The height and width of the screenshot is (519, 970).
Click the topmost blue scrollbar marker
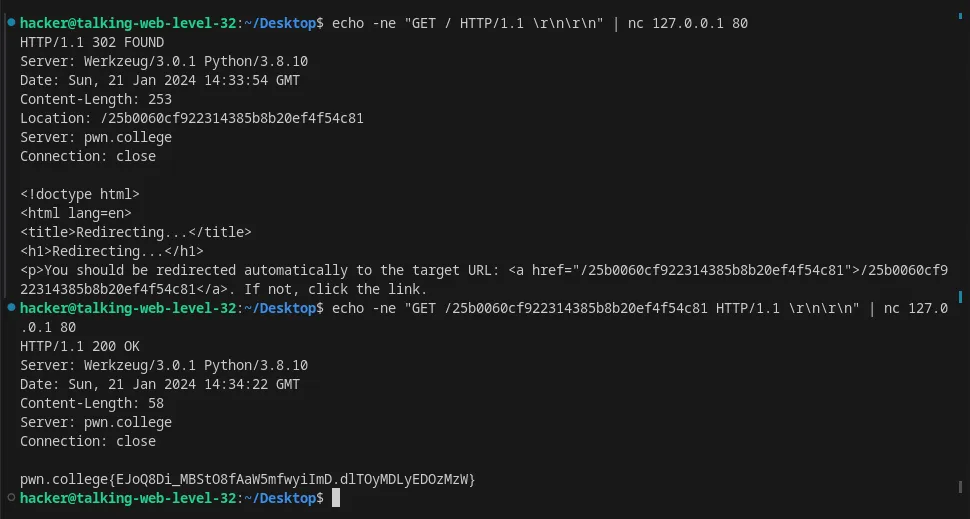[x=960, y=16]
